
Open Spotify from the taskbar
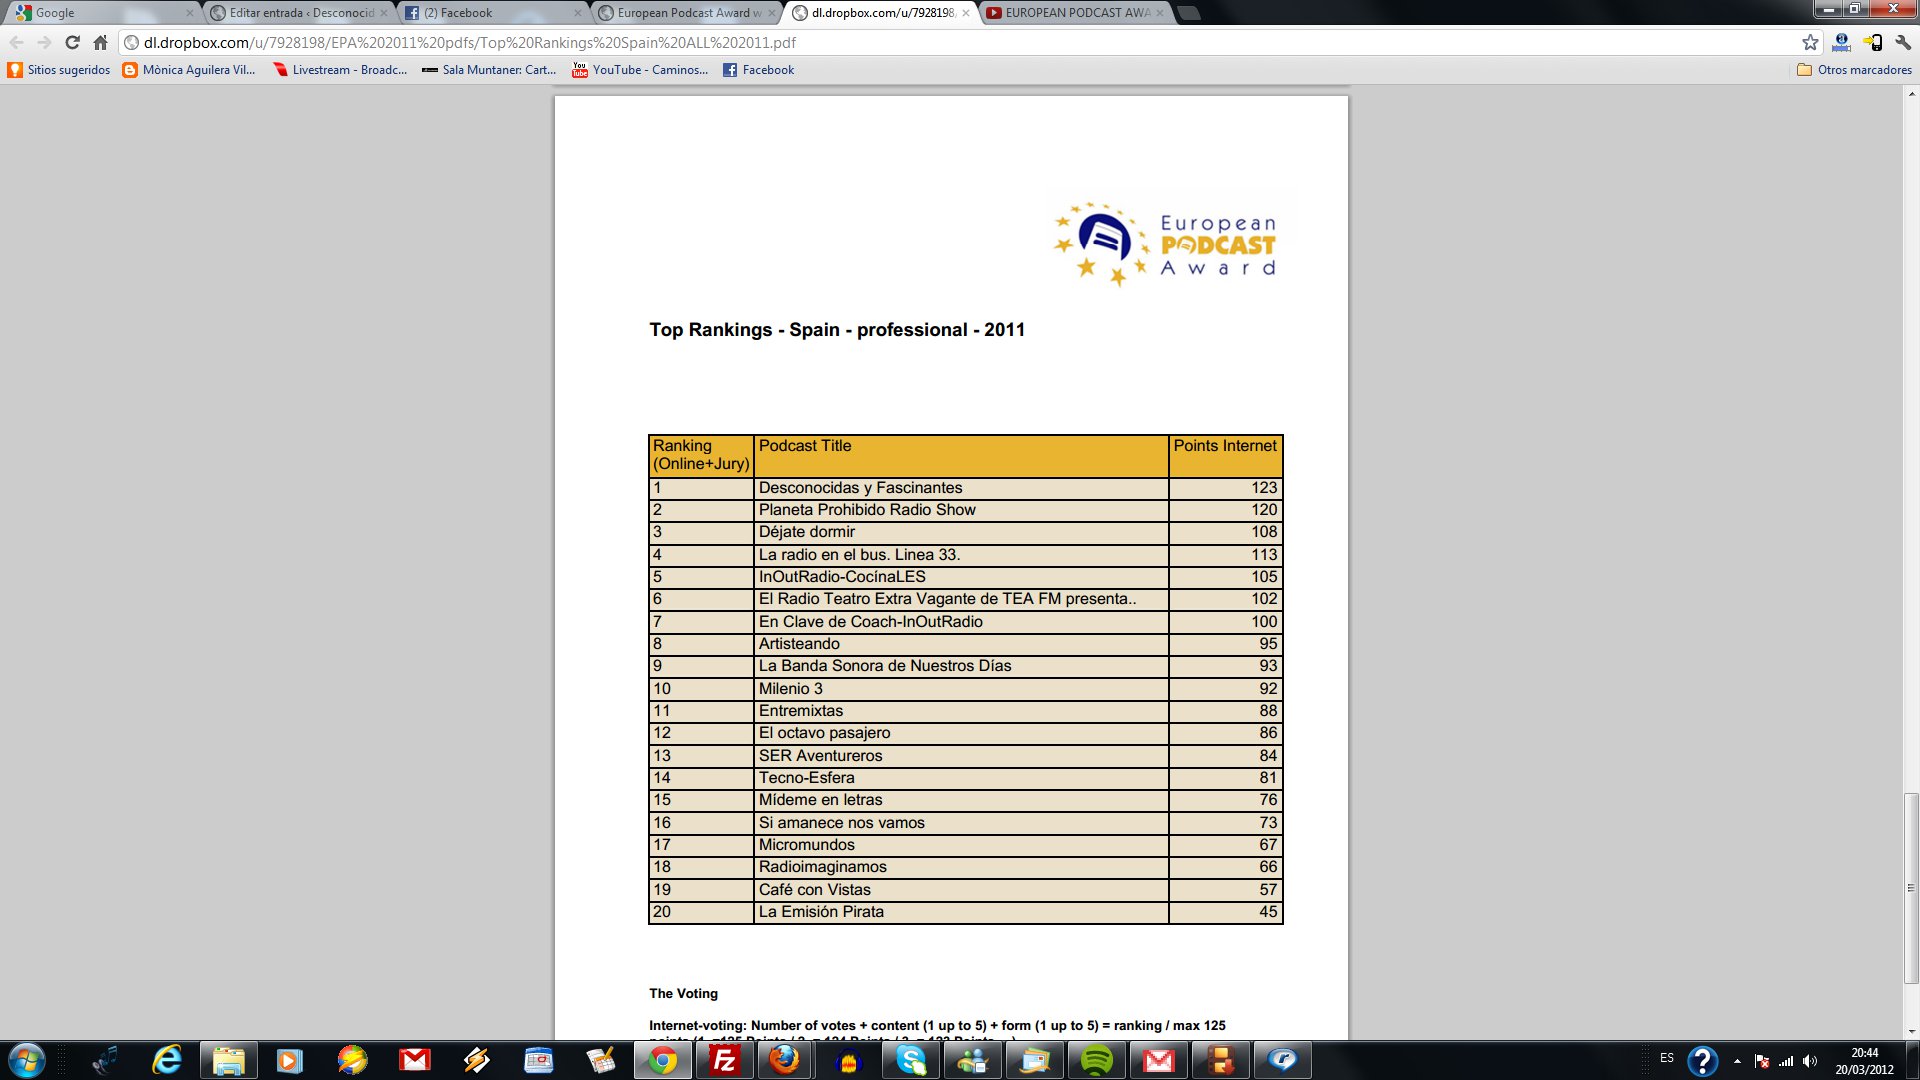[x=1097, y=1060]
